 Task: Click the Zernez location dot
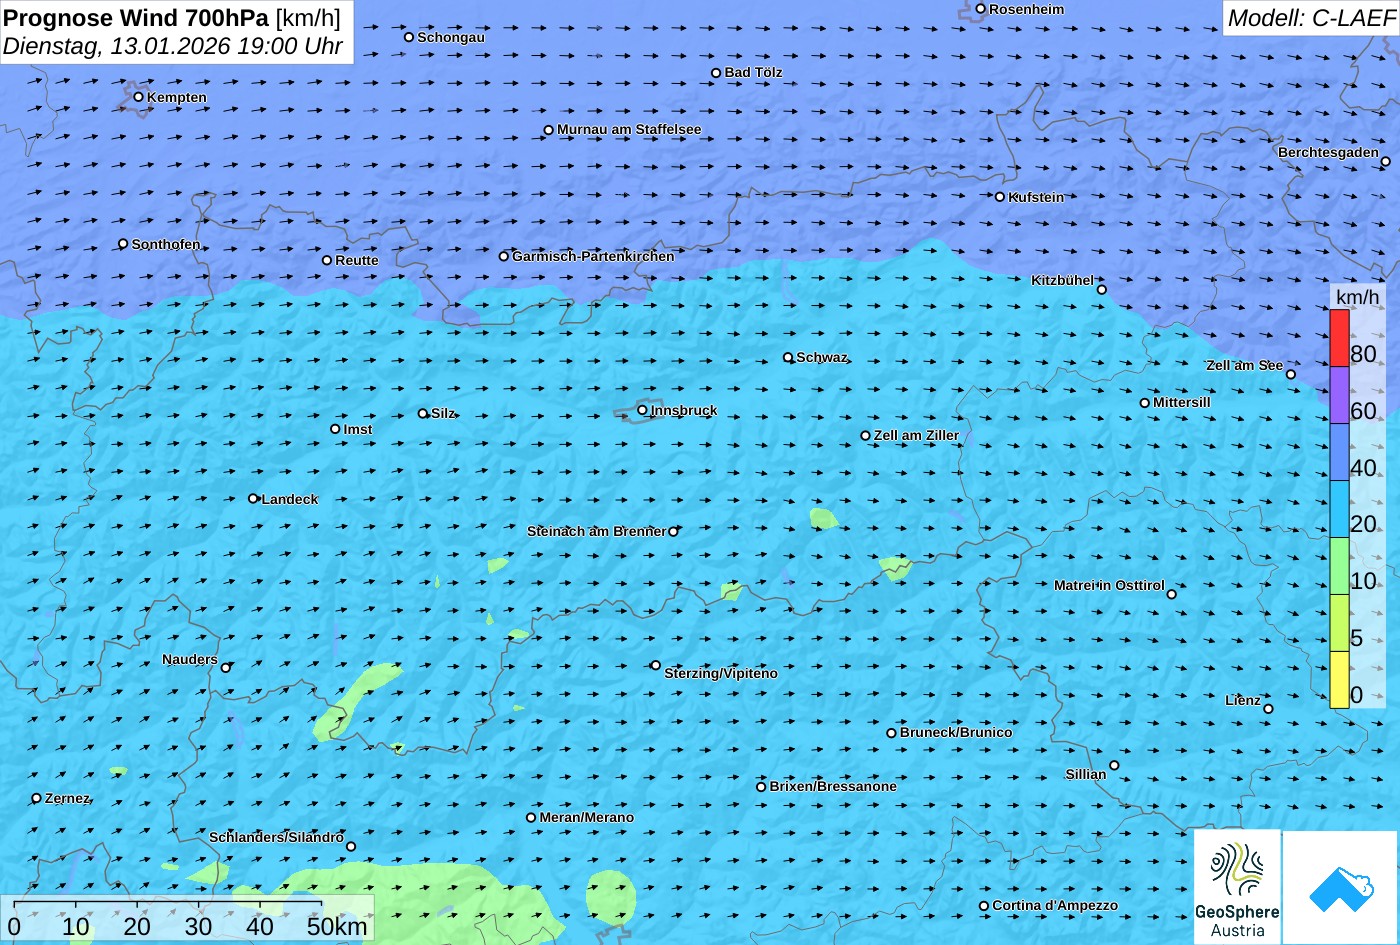click(37, 798)
